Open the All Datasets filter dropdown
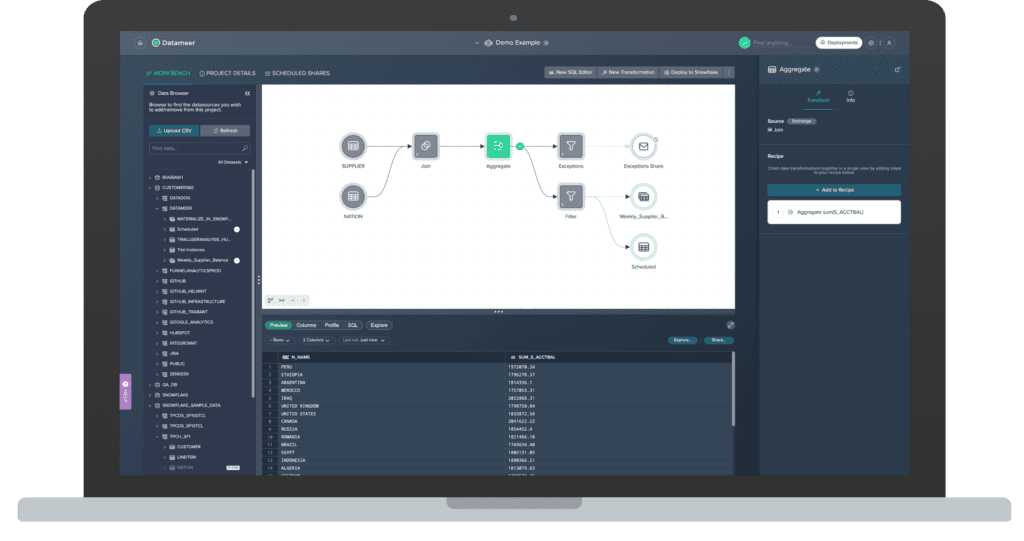This screenshot has width=1024, height=541. [x=233, y=162]
